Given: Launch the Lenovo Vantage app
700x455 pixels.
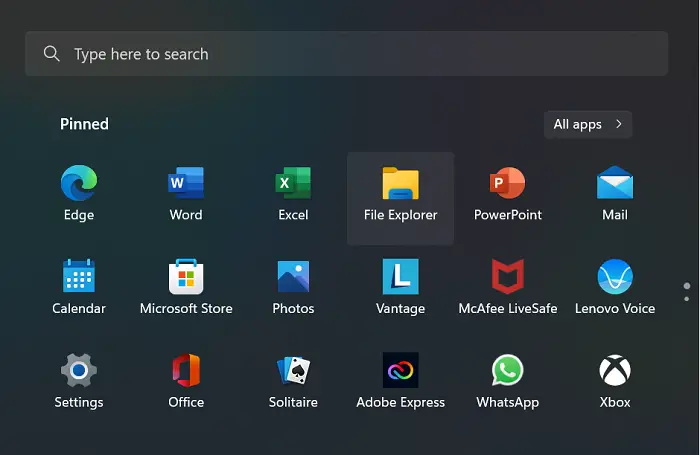Looking at the screenshot, I should coord(400,276).
